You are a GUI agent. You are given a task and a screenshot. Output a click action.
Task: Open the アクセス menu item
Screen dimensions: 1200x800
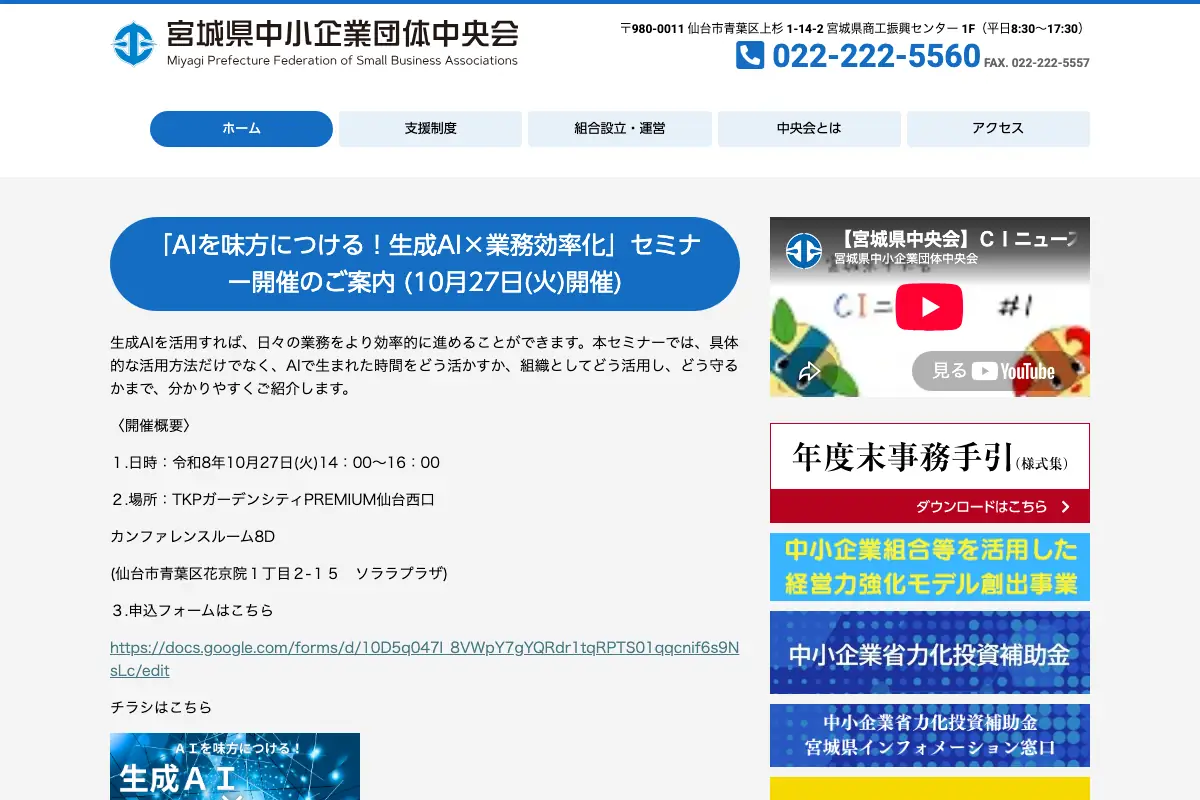click(x=998, y=129)
